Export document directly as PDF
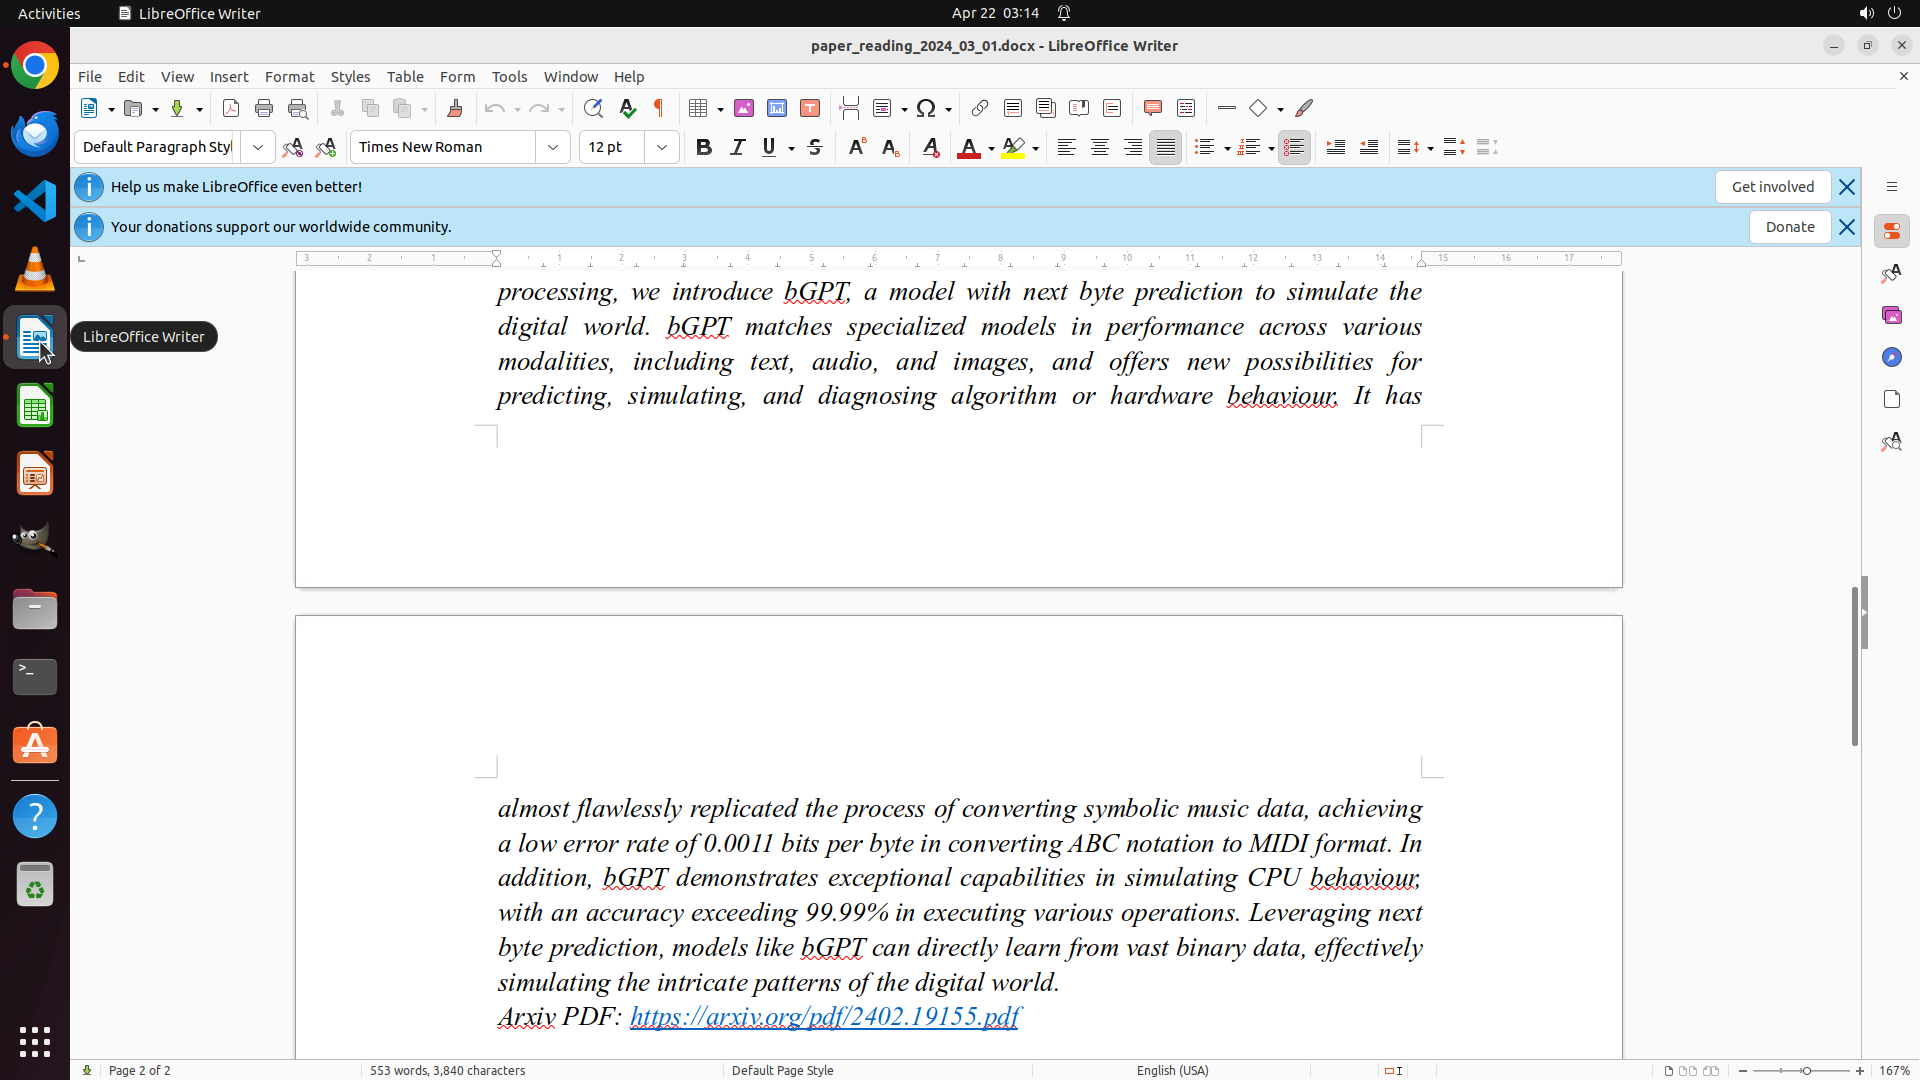This screenshot has height=1080, width=1920. [x=231, y=108]
